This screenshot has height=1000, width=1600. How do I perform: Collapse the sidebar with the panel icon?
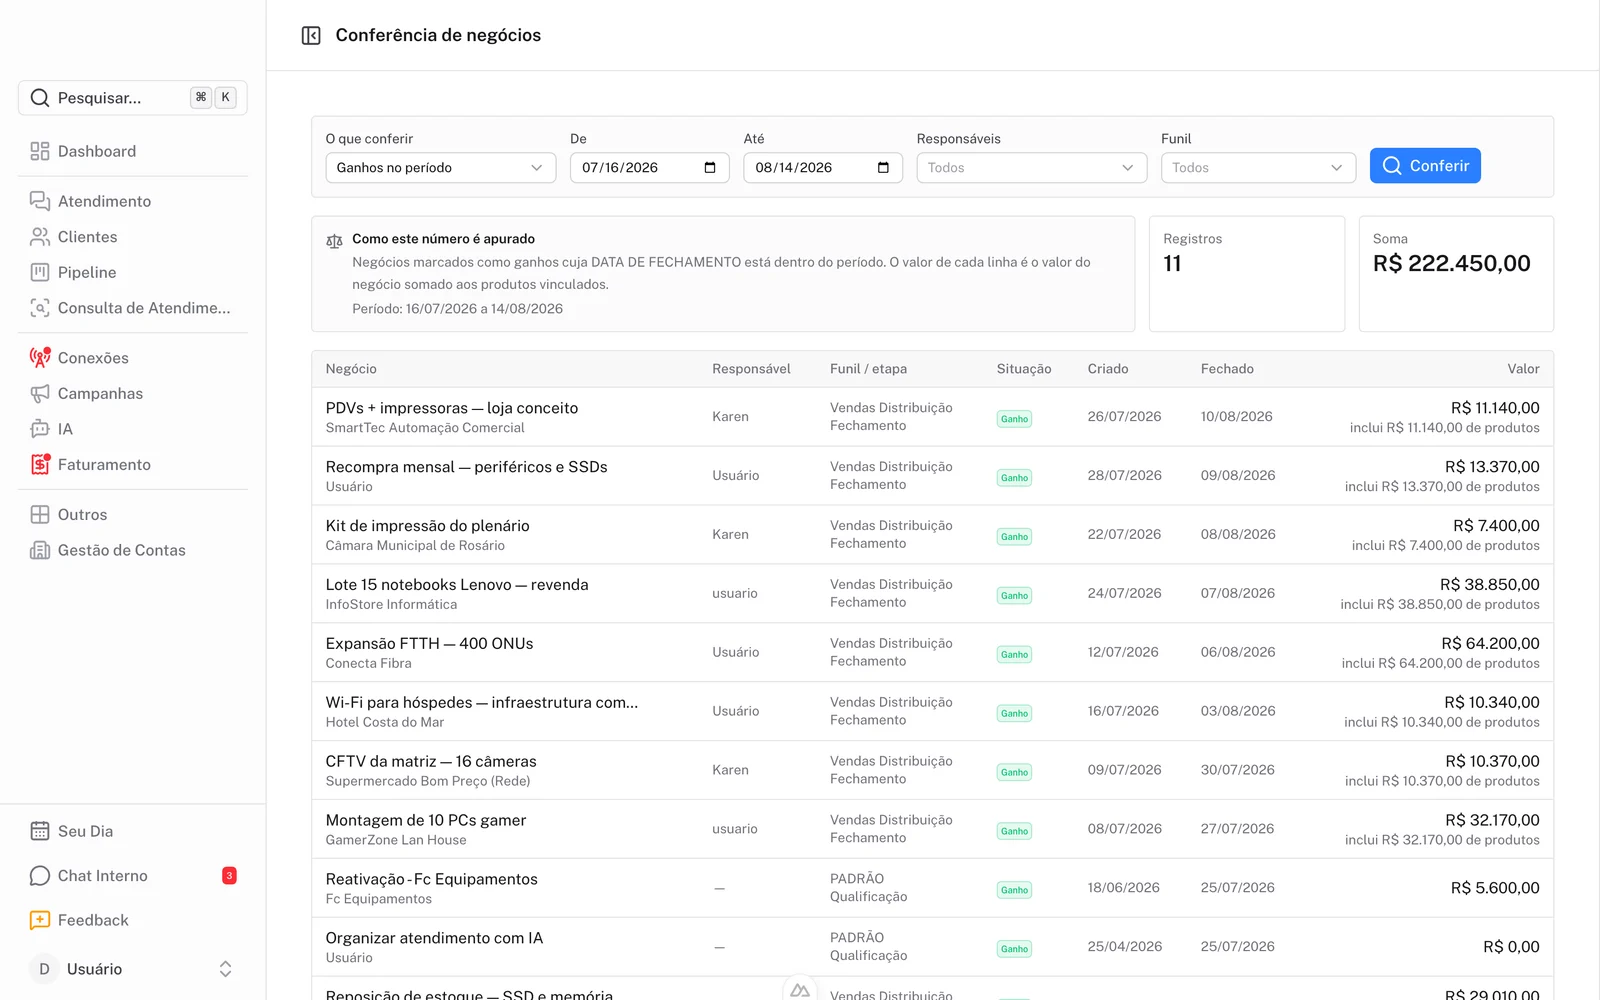[x=311, y=36]
